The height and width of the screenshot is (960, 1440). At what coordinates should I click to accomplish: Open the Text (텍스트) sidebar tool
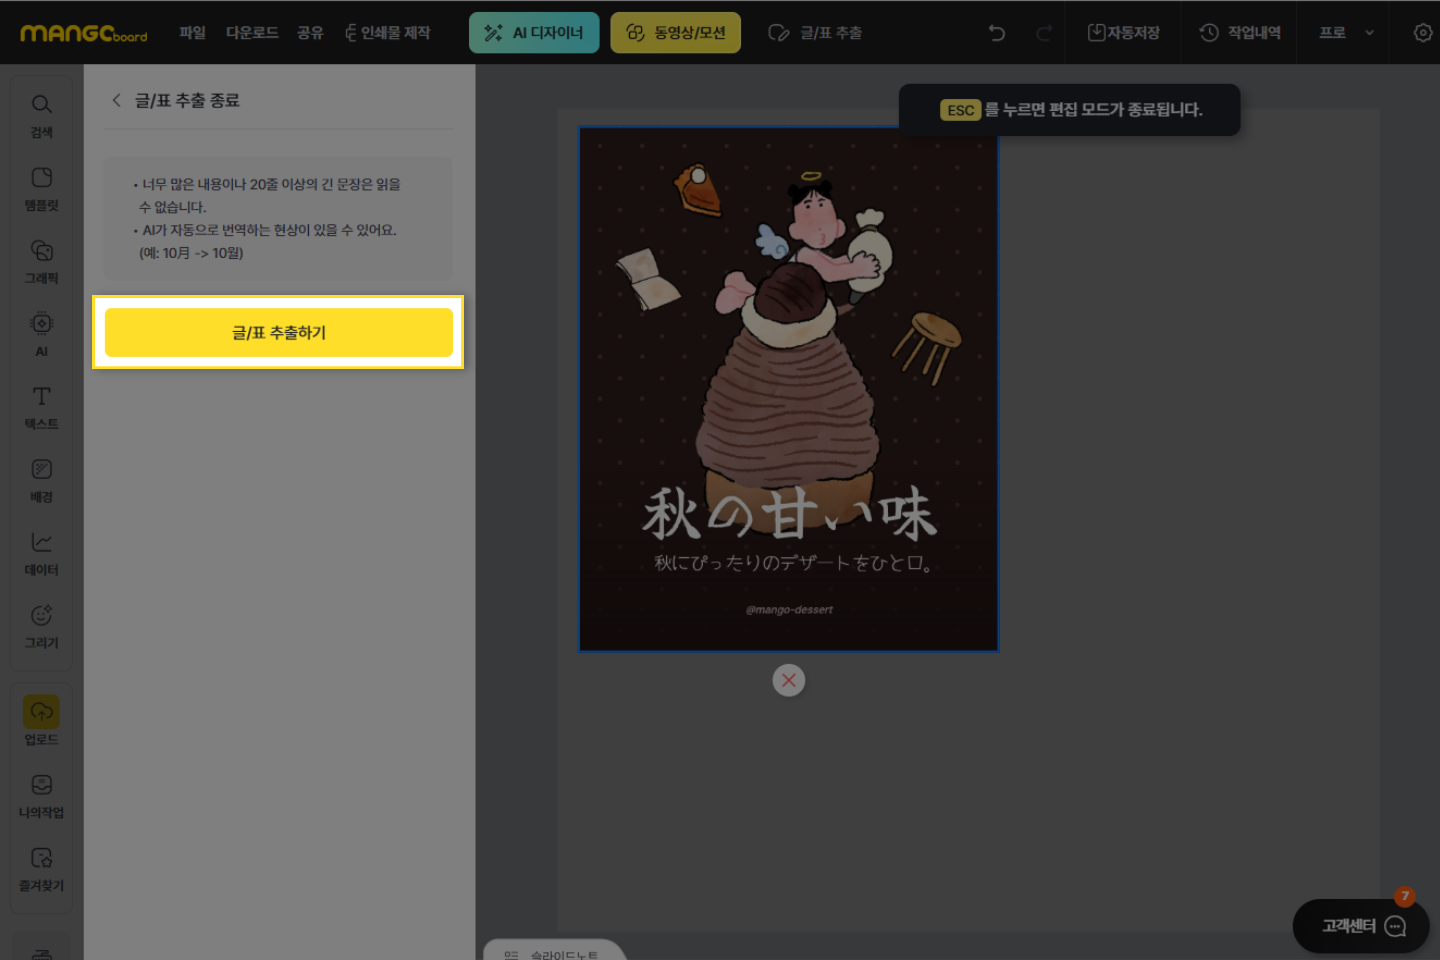tap(41, 406)
